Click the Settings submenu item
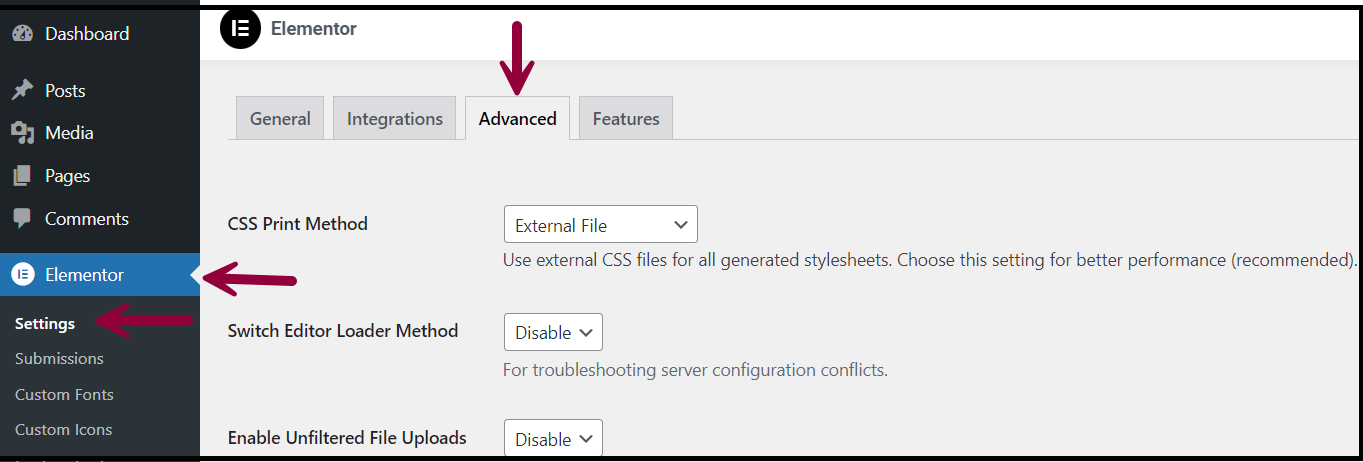Screen dimensions: 1363x462 tap(45, 323)
